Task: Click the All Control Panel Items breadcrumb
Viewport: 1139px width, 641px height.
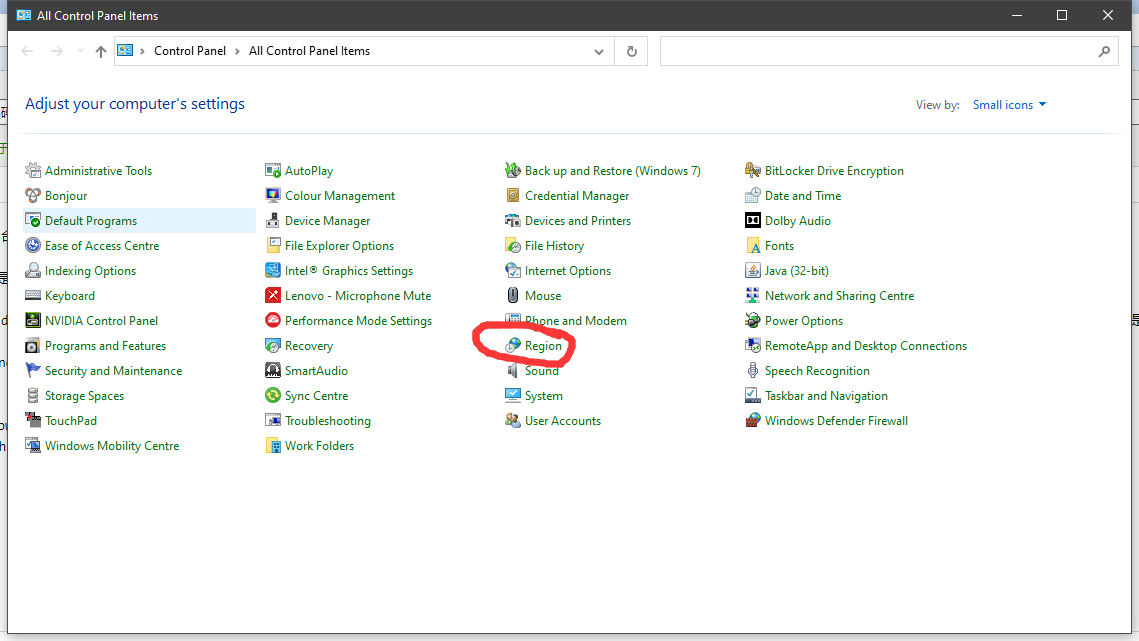Action: (x=309, y=51)
